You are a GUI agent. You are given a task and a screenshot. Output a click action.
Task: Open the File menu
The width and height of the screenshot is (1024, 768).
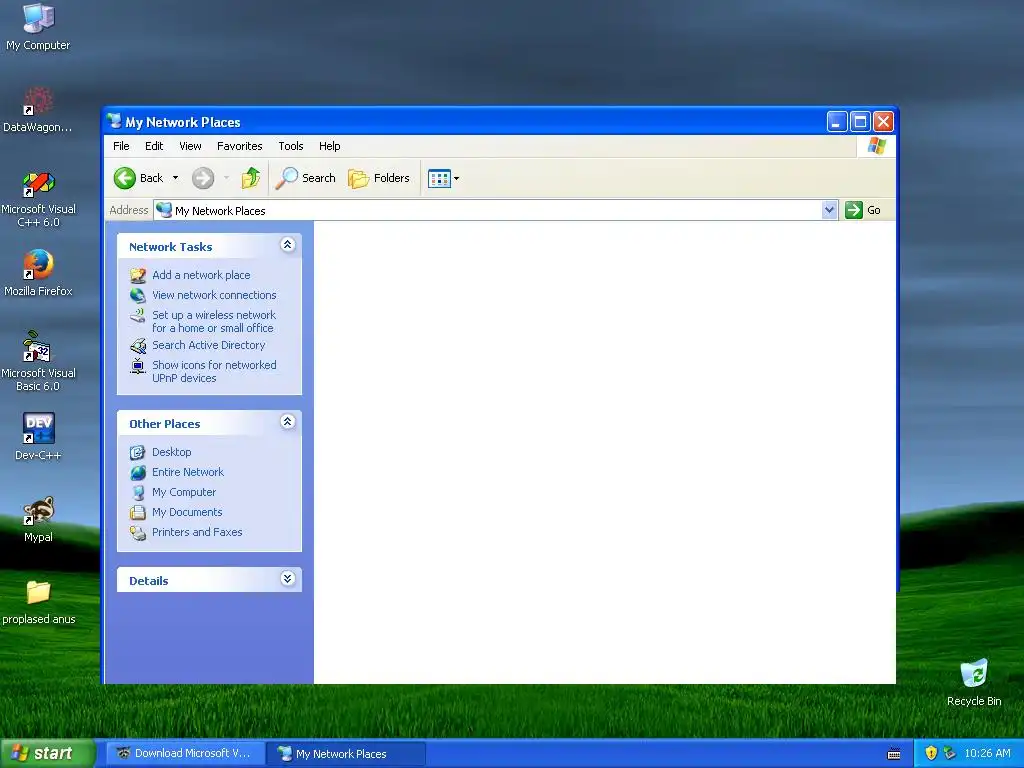coord(121,146)
